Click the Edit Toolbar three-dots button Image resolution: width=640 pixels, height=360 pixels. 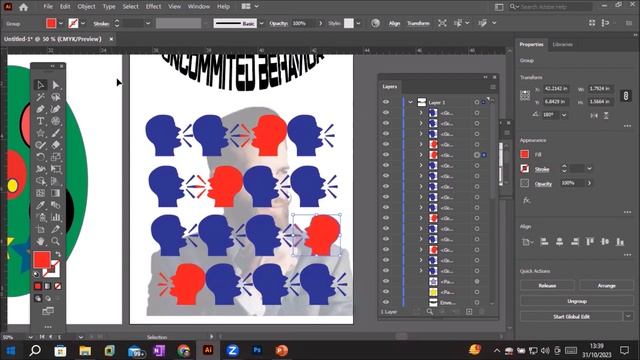tap(48, 327)
